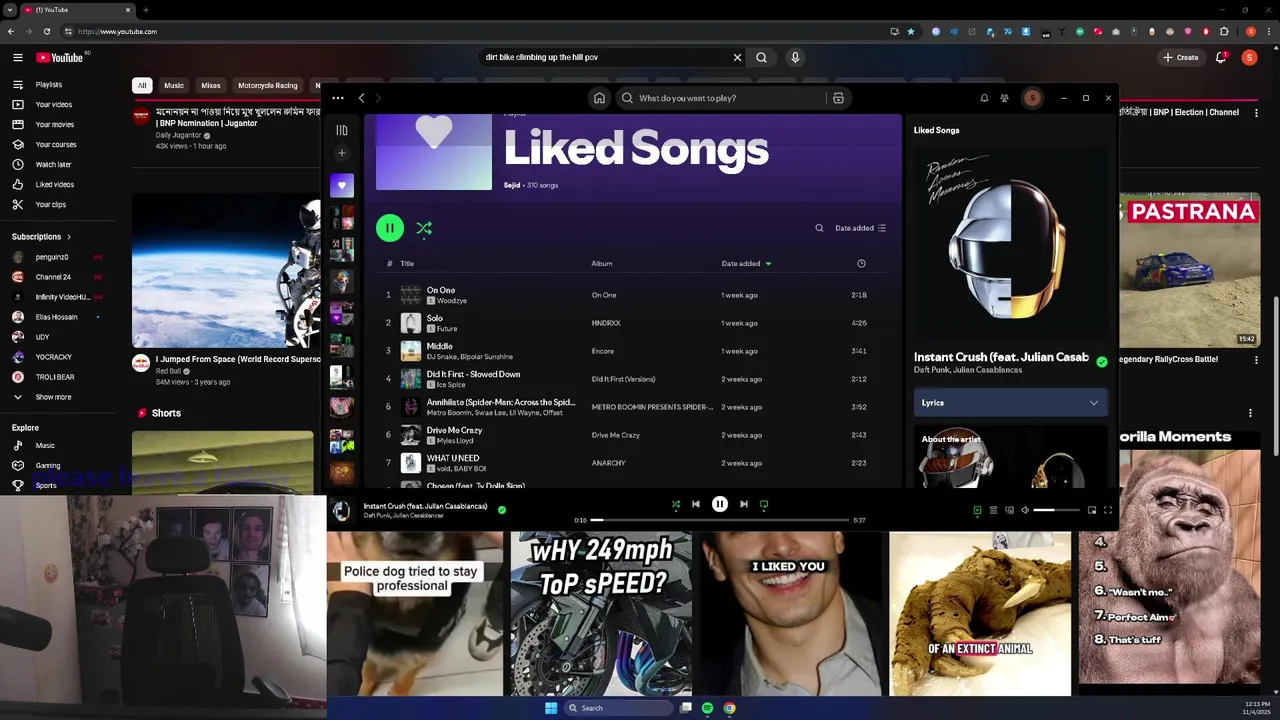Expand Subscriptions section chevron
1280x720 pixels.
(x=69, y=237)
